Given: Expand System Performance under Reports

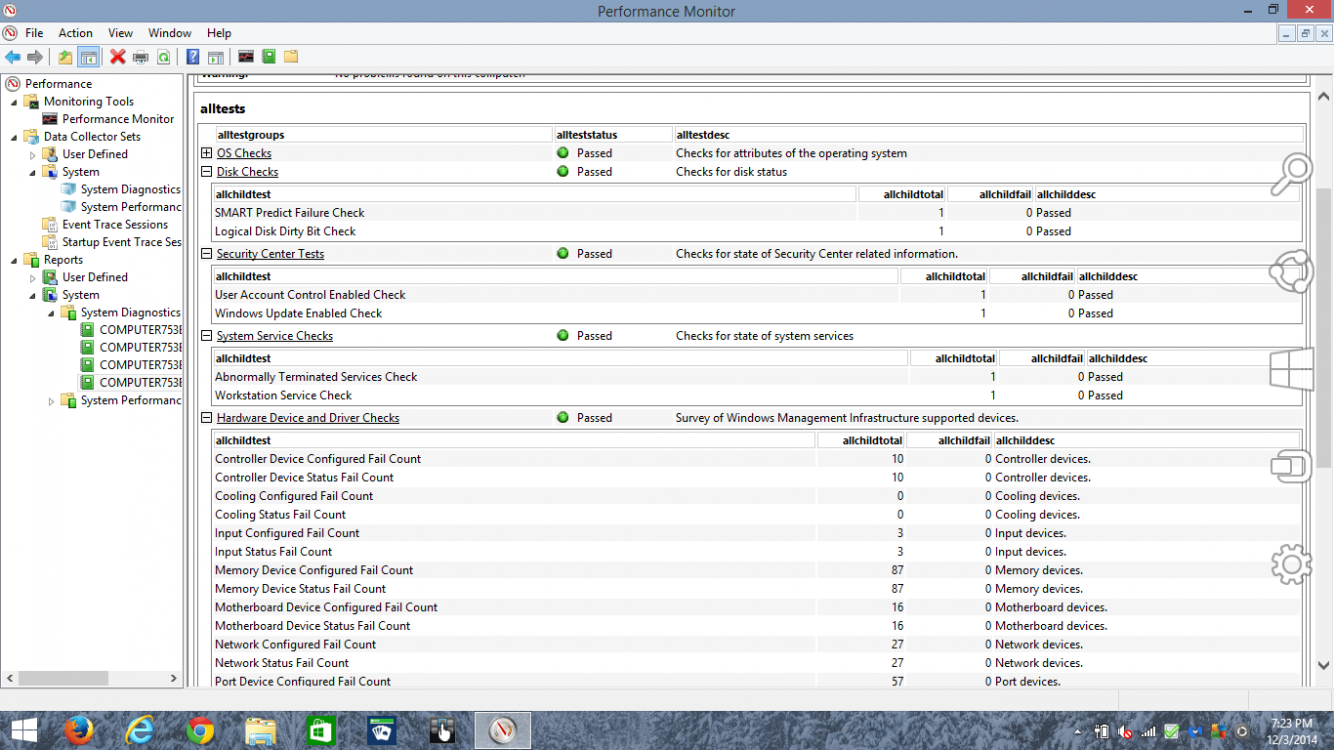Looking at the screenshot, I should click(52, 401).
